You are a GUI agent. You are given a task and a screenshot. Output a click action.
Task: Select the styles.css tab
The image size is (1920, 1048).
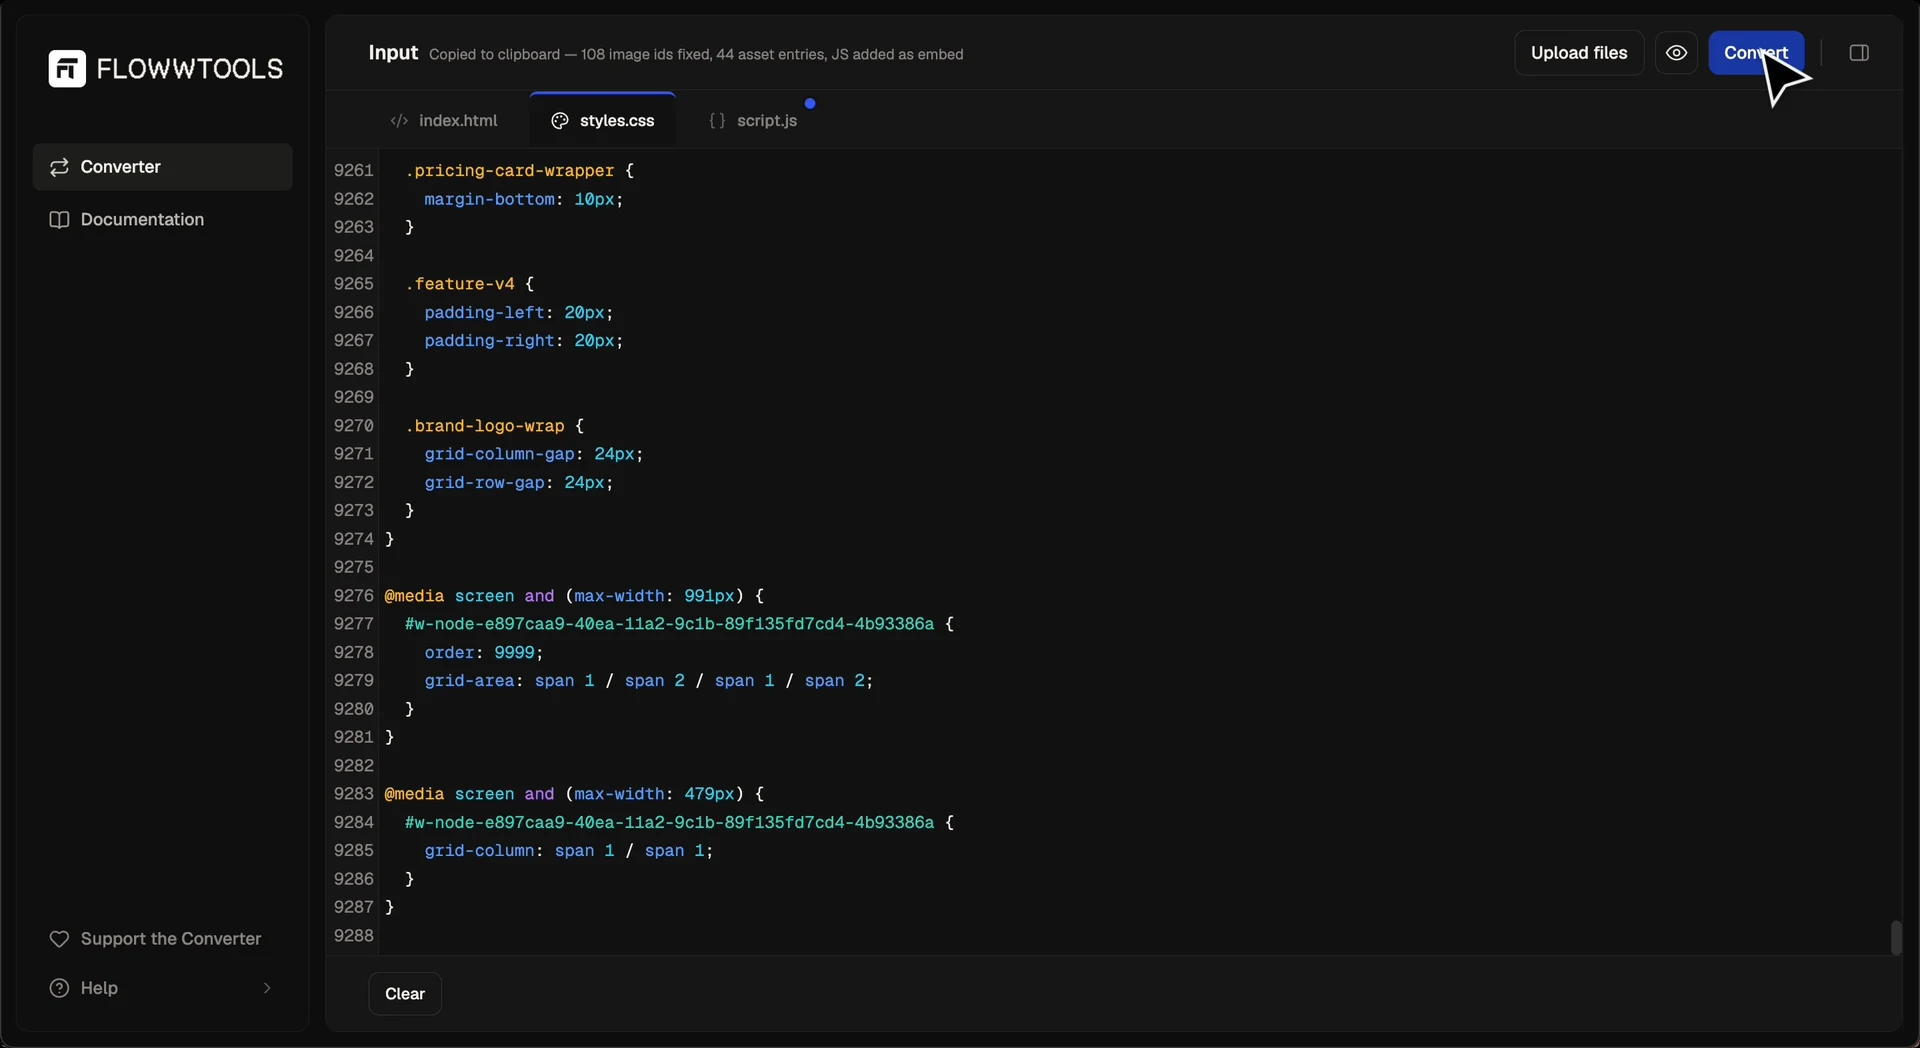click(603, 121)
